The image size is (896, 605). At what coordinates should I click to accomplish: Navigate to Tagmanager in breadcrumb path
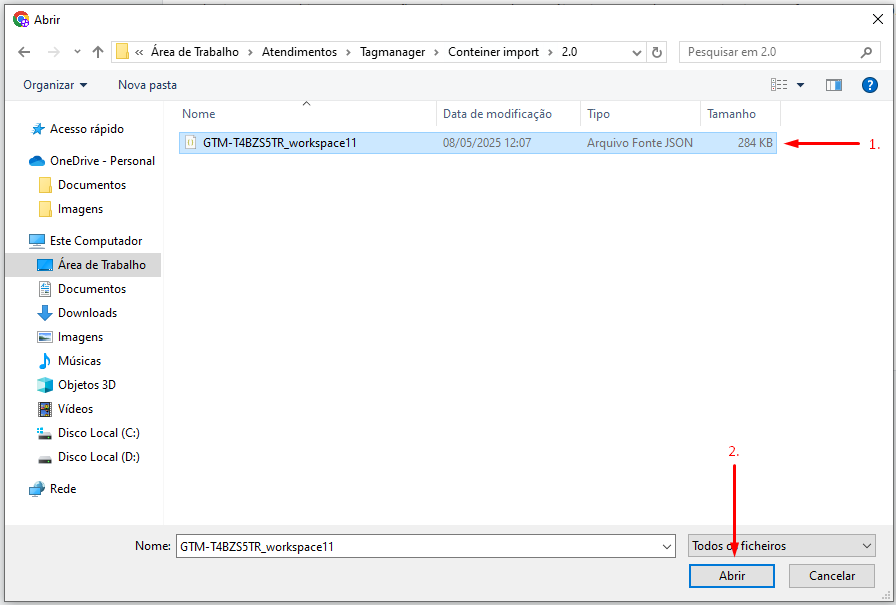[x=392, y=52]
